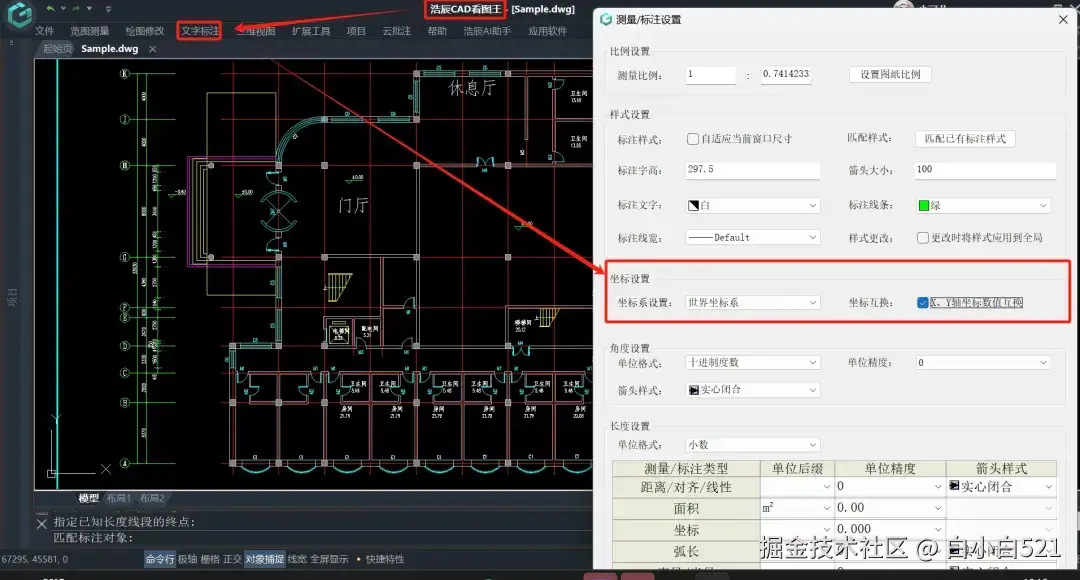Close the 测量/标注设置 dialog
Screen dimensions: 1080x580
(1063, 20)
